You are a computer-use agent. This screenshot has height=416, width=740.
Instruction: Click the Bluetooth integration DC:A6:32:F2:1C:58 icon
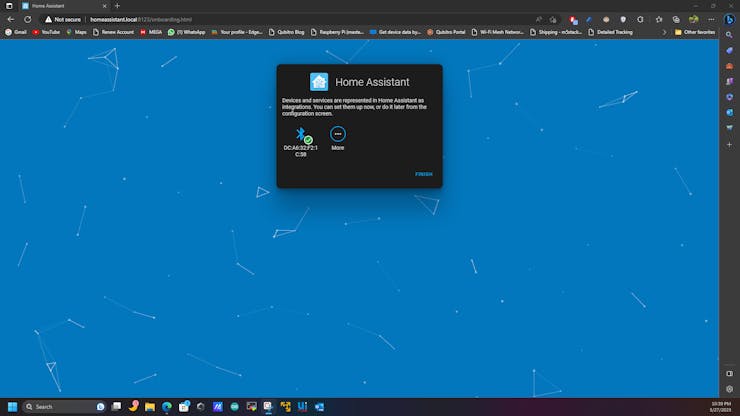click(x=303, y=136)
